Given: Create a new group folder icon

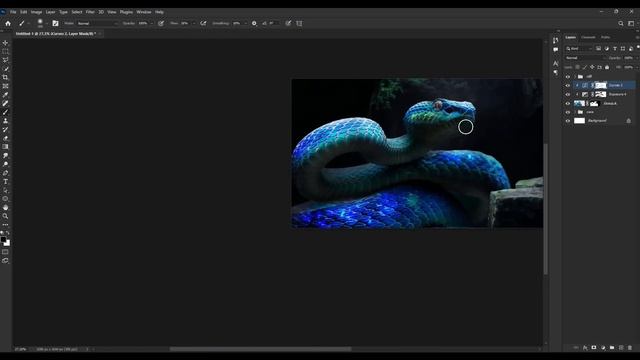Looking at the screenshot, I should 612,348.
